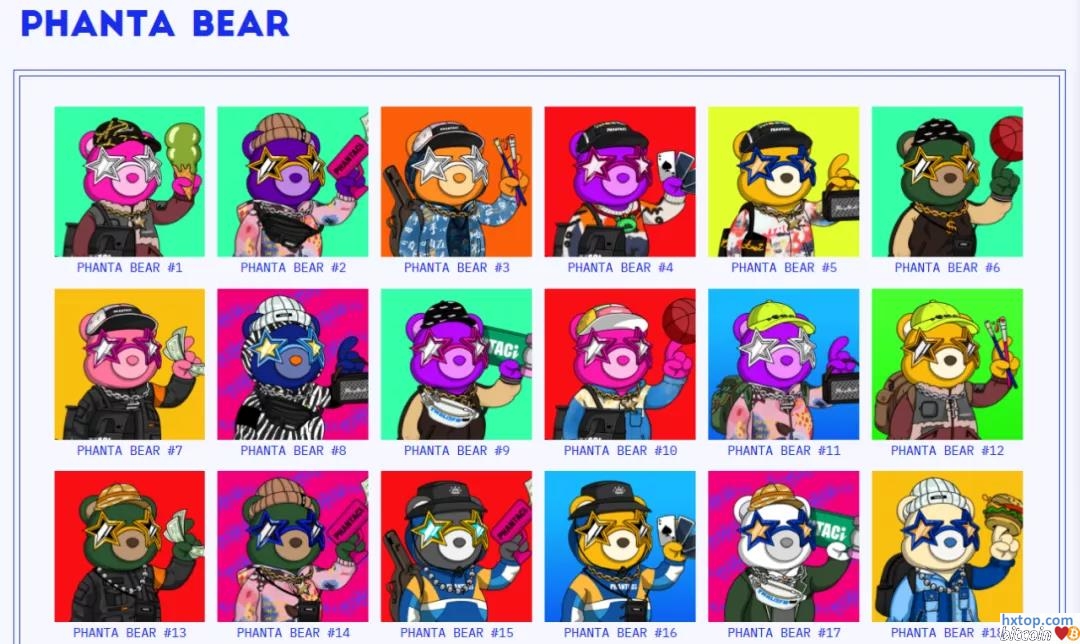Click the panda Phanta Bear #17 thumbnail

(x=784, y=546)
